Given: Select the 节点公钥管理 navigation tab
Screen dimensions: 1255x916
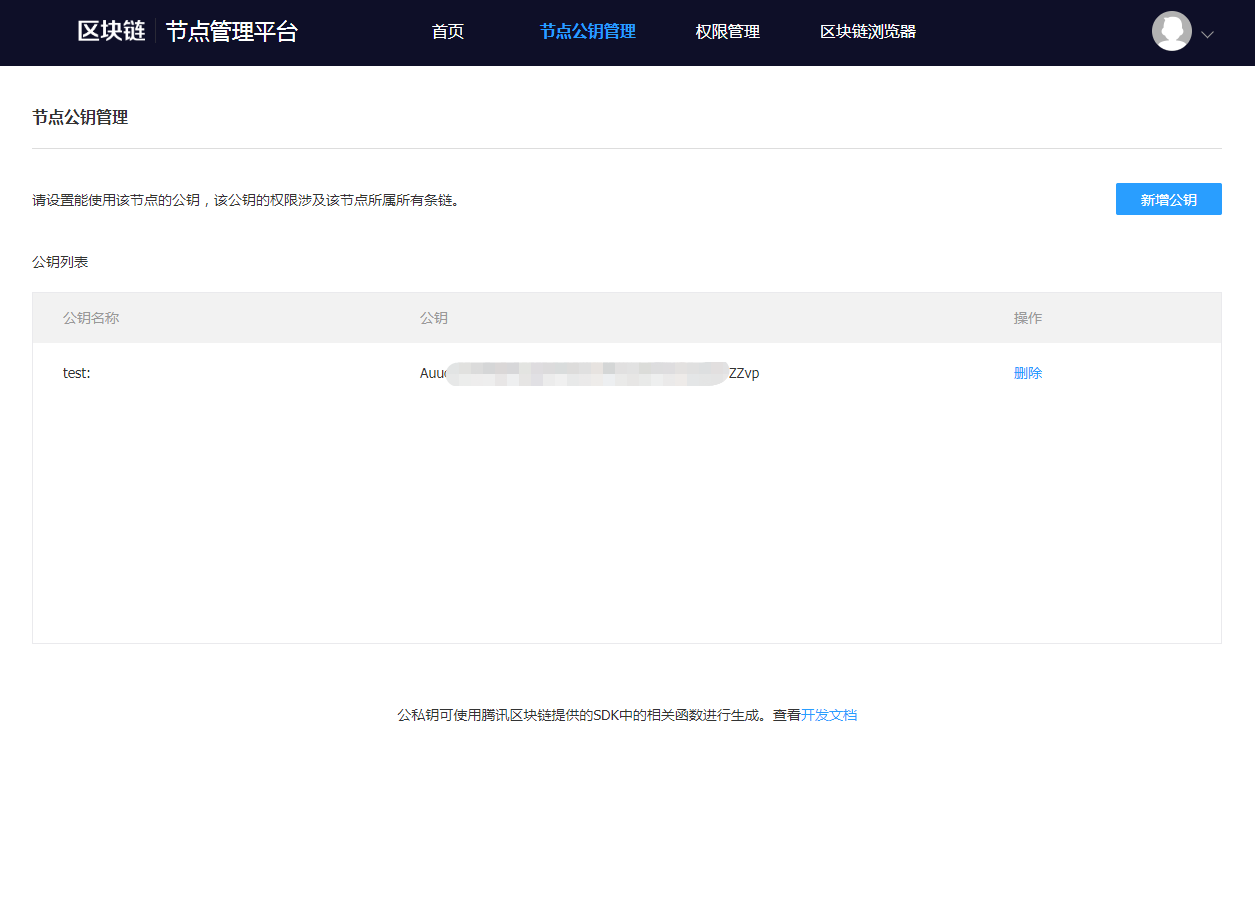Looking at the screenshot, I should click(x=587, y=32).
